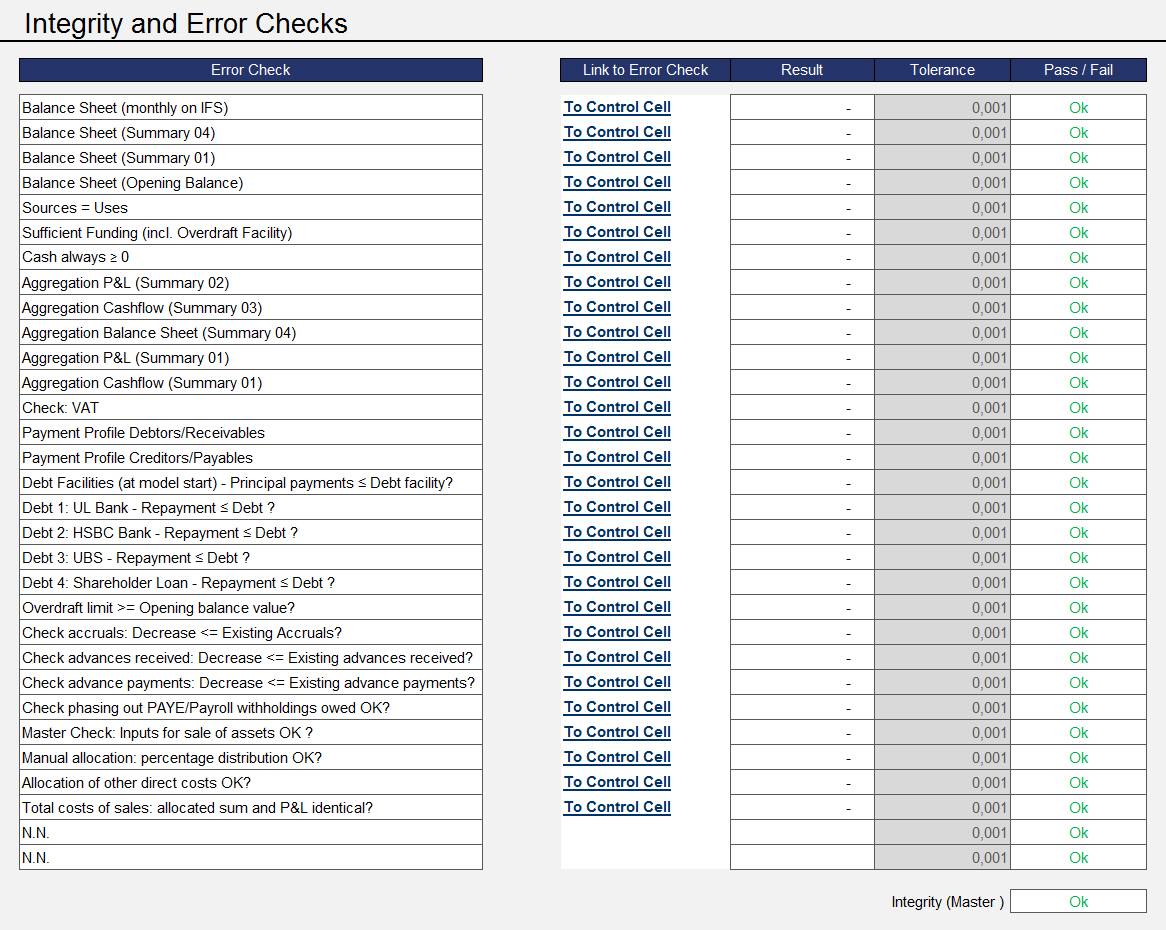The width and height of the screenshot is (1166, 930).
Task: Follow To Control Cell link beside Sources = Uses
Action: coord(617,207)
